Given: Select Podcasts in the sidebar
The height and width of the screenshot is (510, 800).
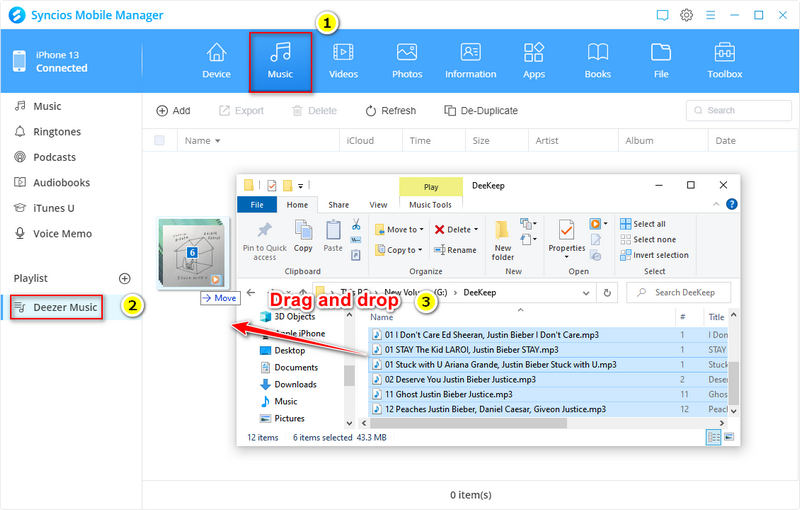Looking at the screenshot, I should pyautogui.click(x=45, y=157).
